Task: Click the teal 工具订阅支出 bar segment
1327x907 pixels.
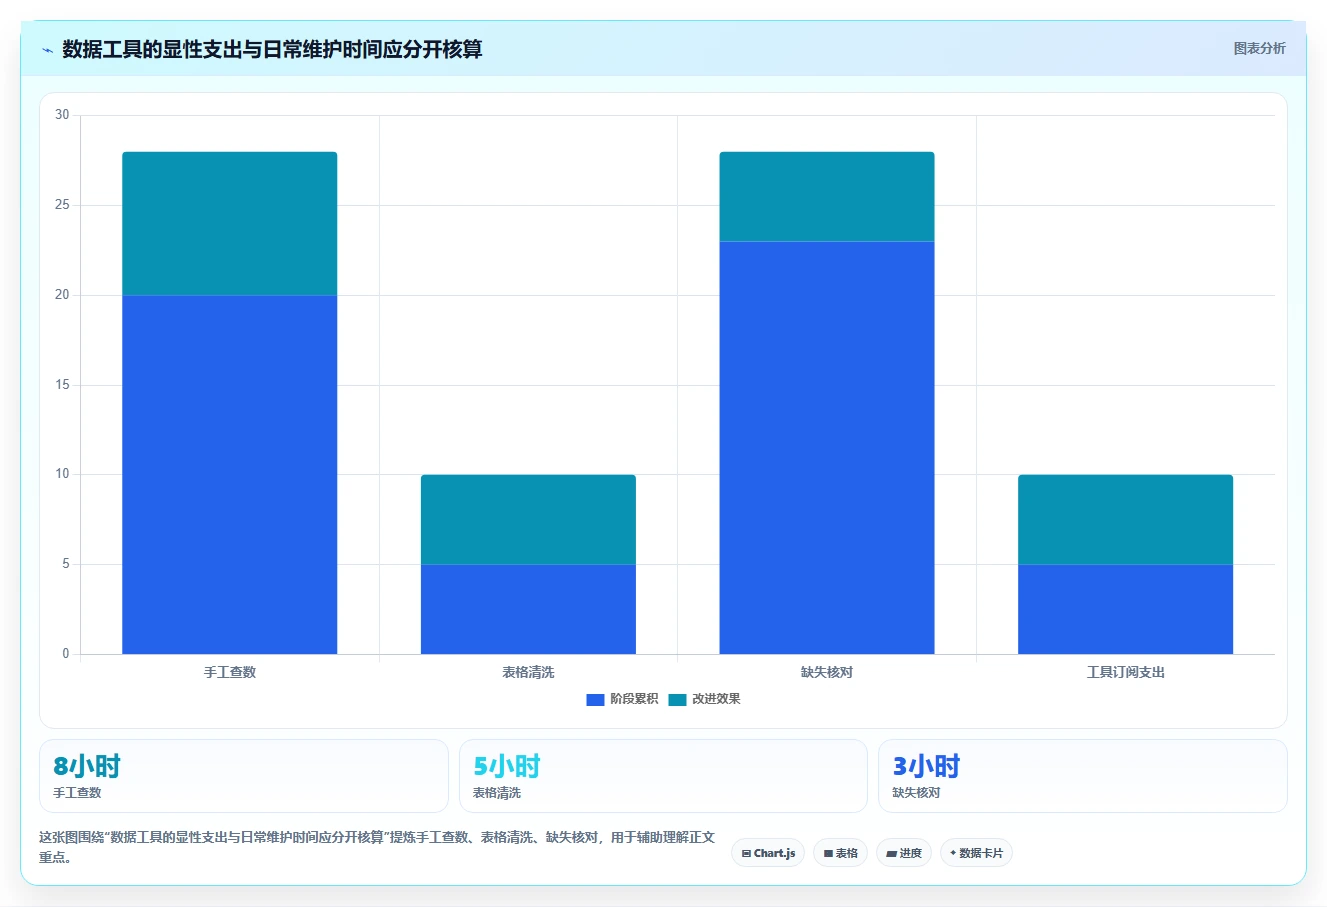Action: [x=1125, y=519]
